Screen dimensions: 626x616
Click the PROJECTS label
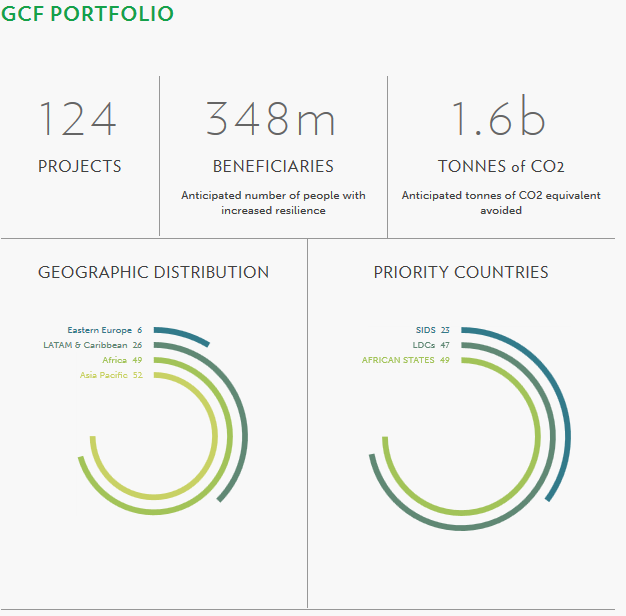[80, 167]
